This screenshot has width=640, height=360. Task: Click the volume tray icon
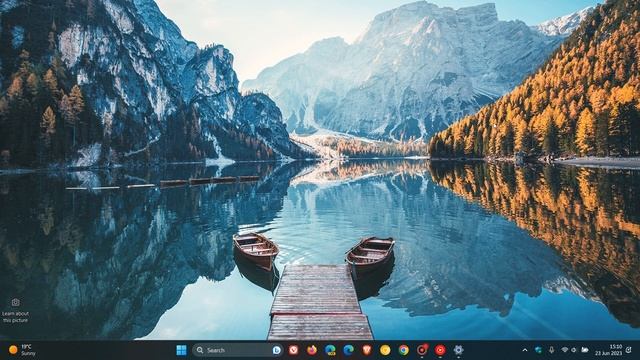[x=574, y=350]
